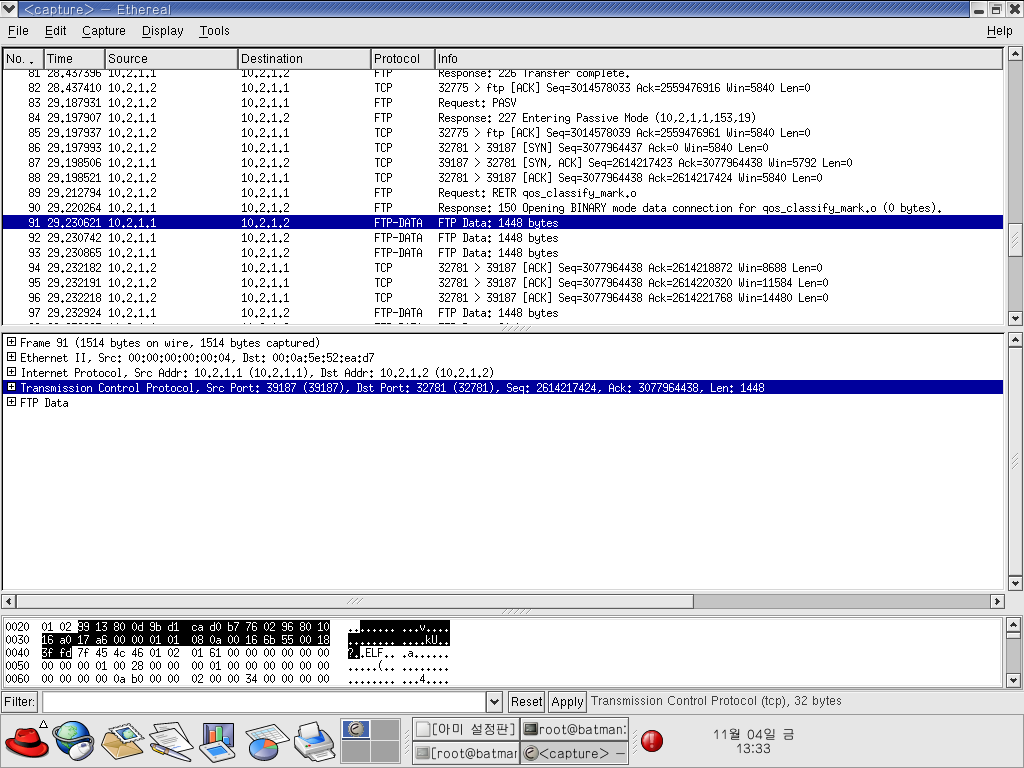
Task: Open the Display menu
Action: (163, 31)
